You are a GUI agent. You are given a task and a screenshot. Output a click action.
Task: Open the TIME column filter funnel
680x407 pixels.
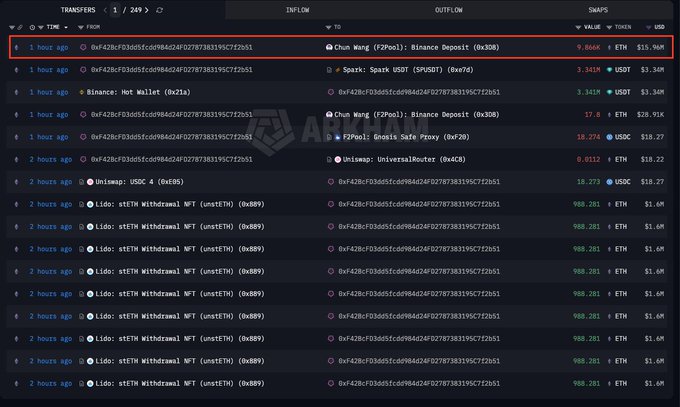point(41,27)
